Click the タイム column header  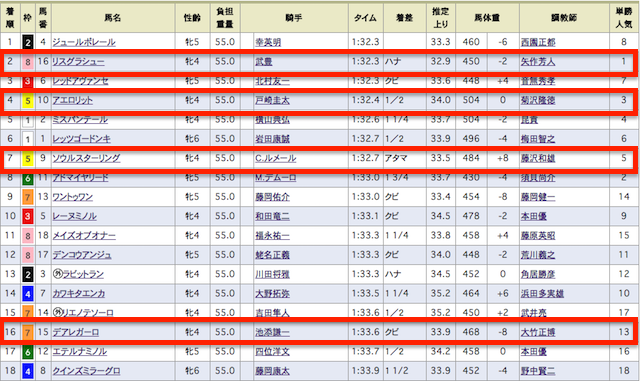tap(366, 18)
